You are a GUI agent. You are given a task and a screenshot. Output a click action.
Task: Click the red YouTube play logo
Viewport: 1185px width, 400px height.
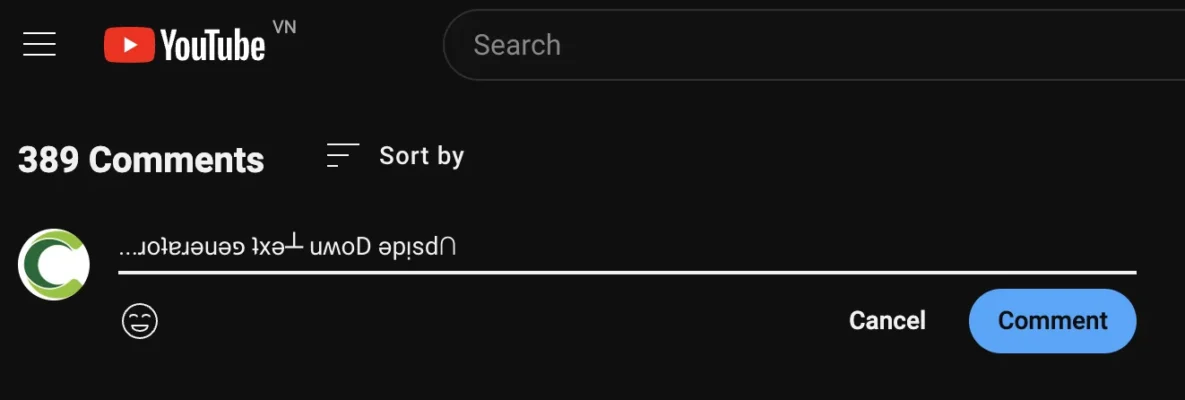click(x=129, y=45)
